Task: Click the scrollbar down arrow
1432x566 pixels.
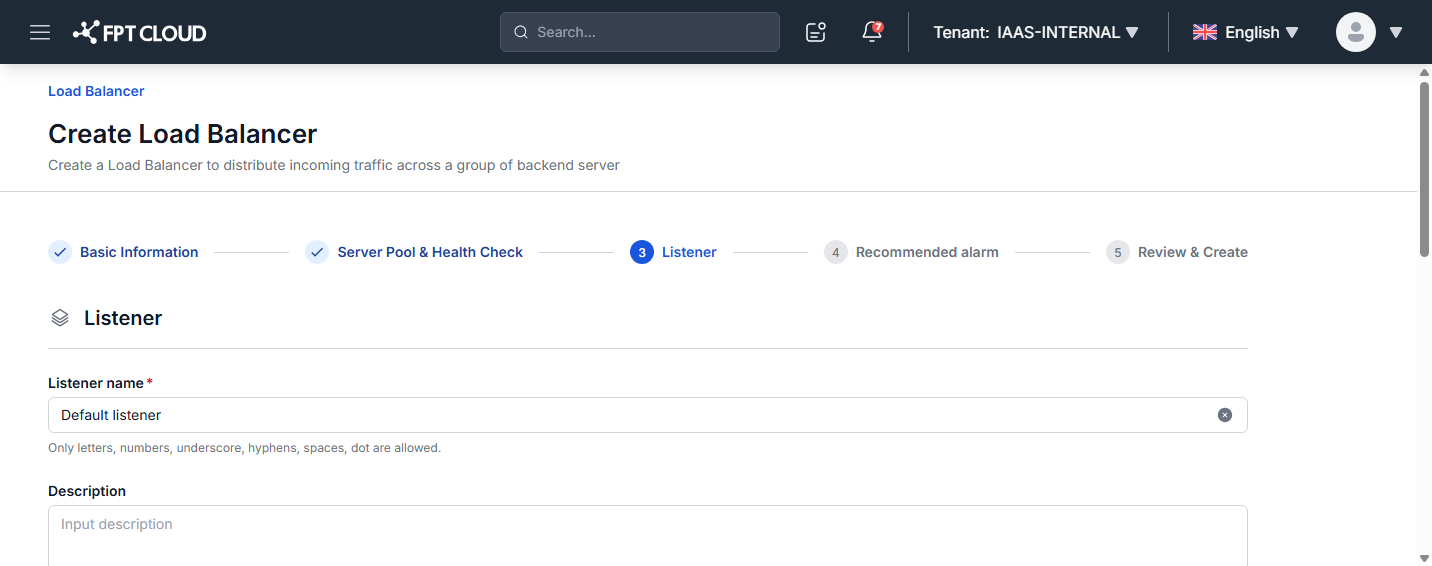Action: [1424, 558]
